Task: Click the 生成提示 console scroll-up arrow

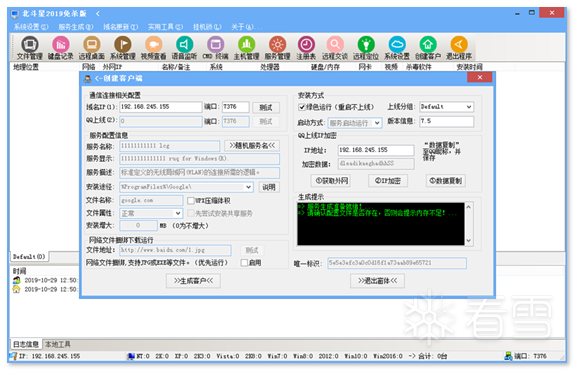Action: pos(468,207)
